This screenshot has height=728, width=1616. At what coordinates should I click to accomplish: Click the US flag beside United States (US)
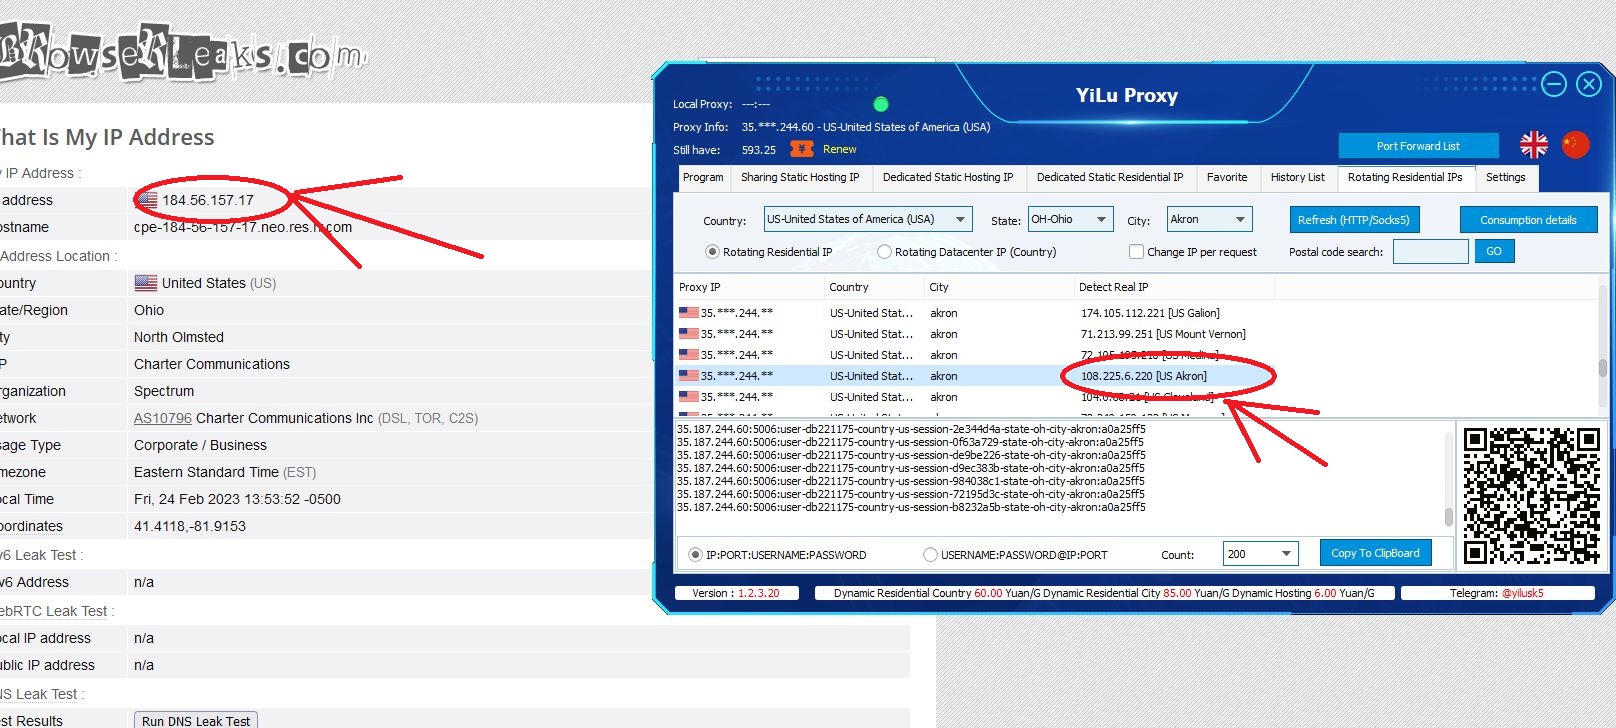[x=146, y=283]
